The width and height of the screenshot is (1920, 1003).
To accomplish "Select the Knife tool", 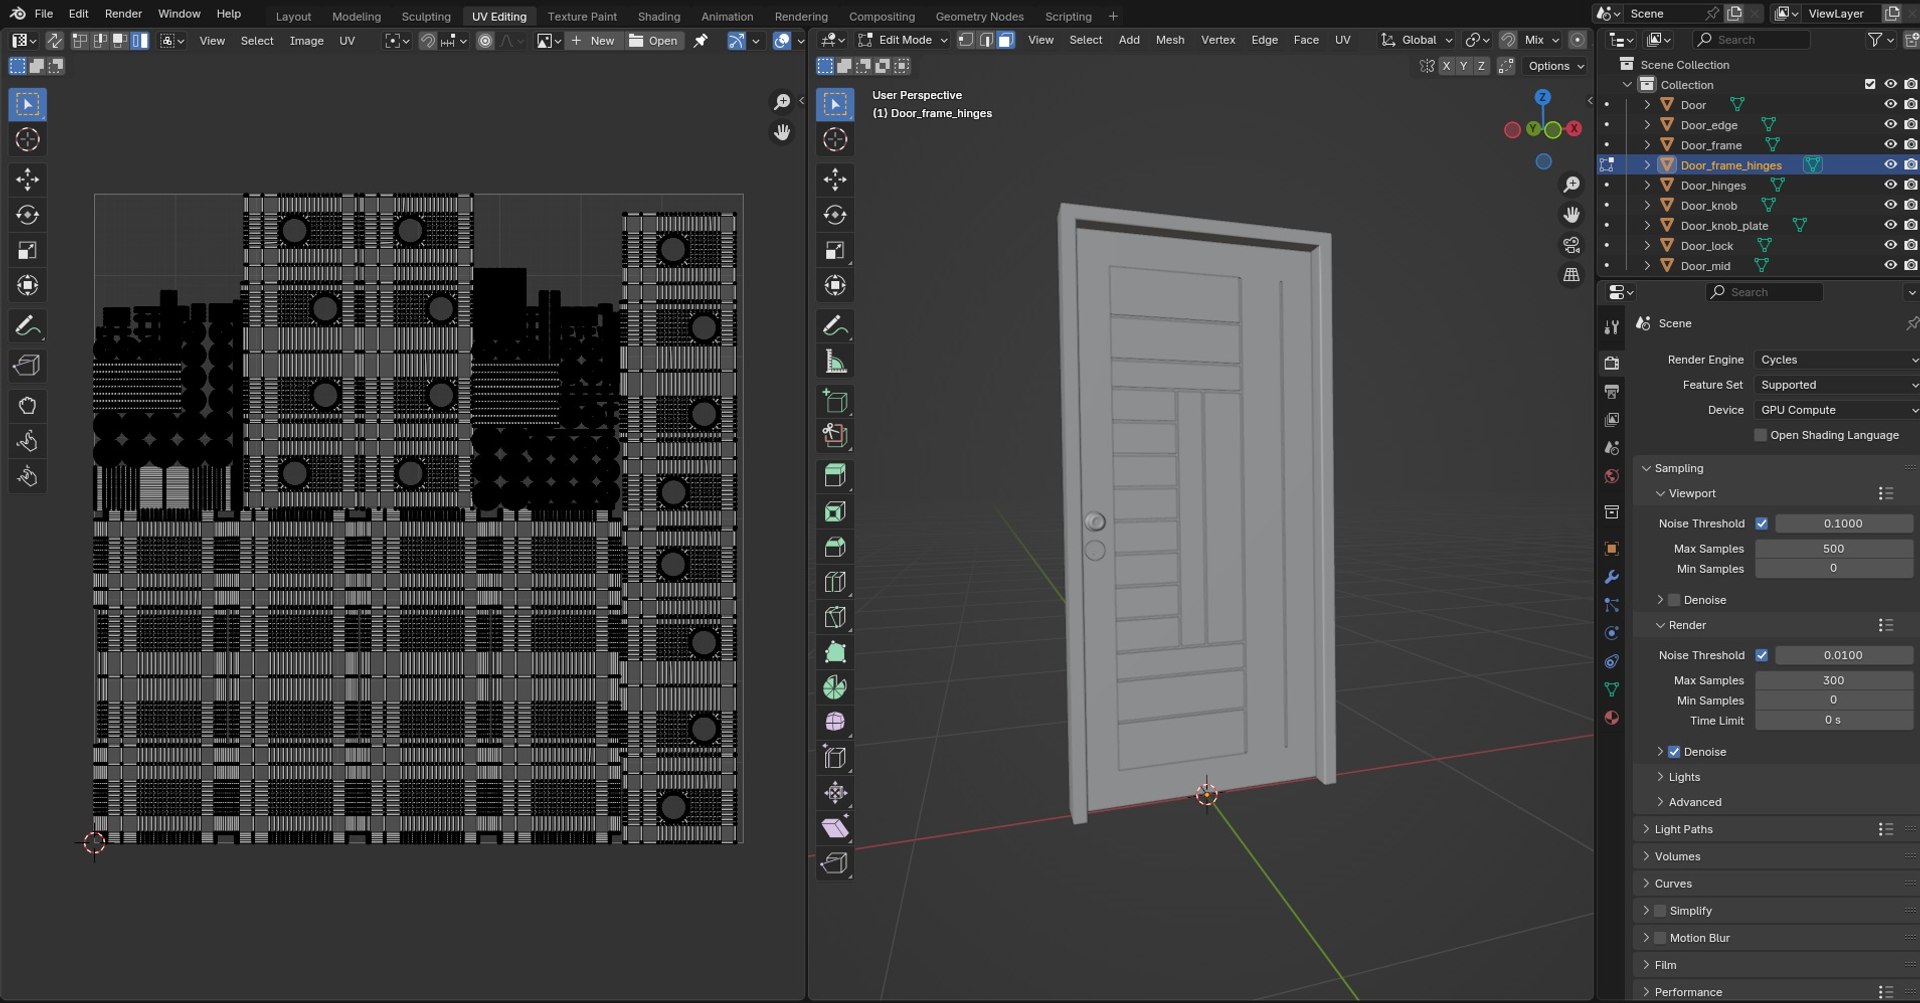I will coord(835,617).
